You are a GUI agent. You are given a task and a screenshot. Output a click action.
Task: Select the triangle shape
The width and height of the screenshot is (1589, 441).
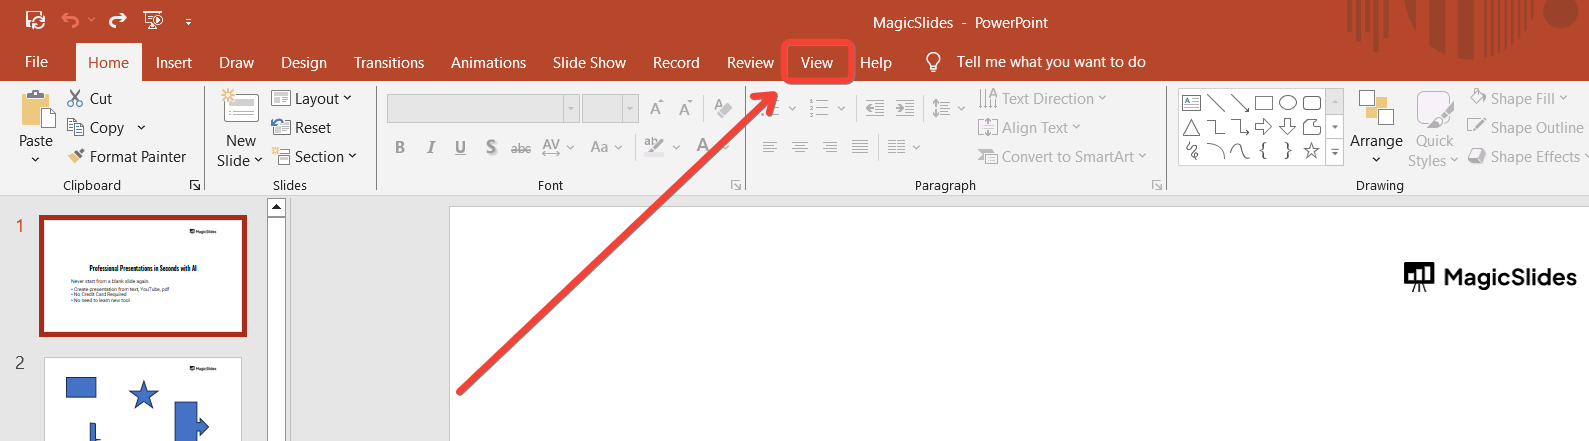(1192, 127)
